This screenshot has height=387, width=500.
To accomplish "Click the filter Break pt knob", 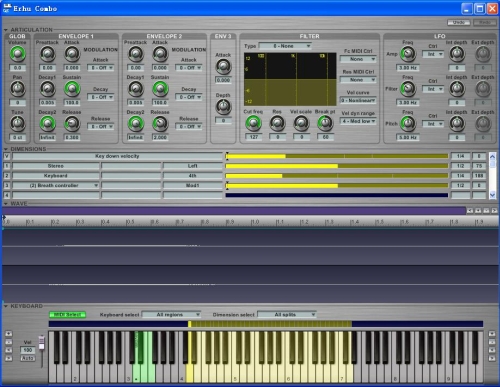I will (x=325, y=123).
